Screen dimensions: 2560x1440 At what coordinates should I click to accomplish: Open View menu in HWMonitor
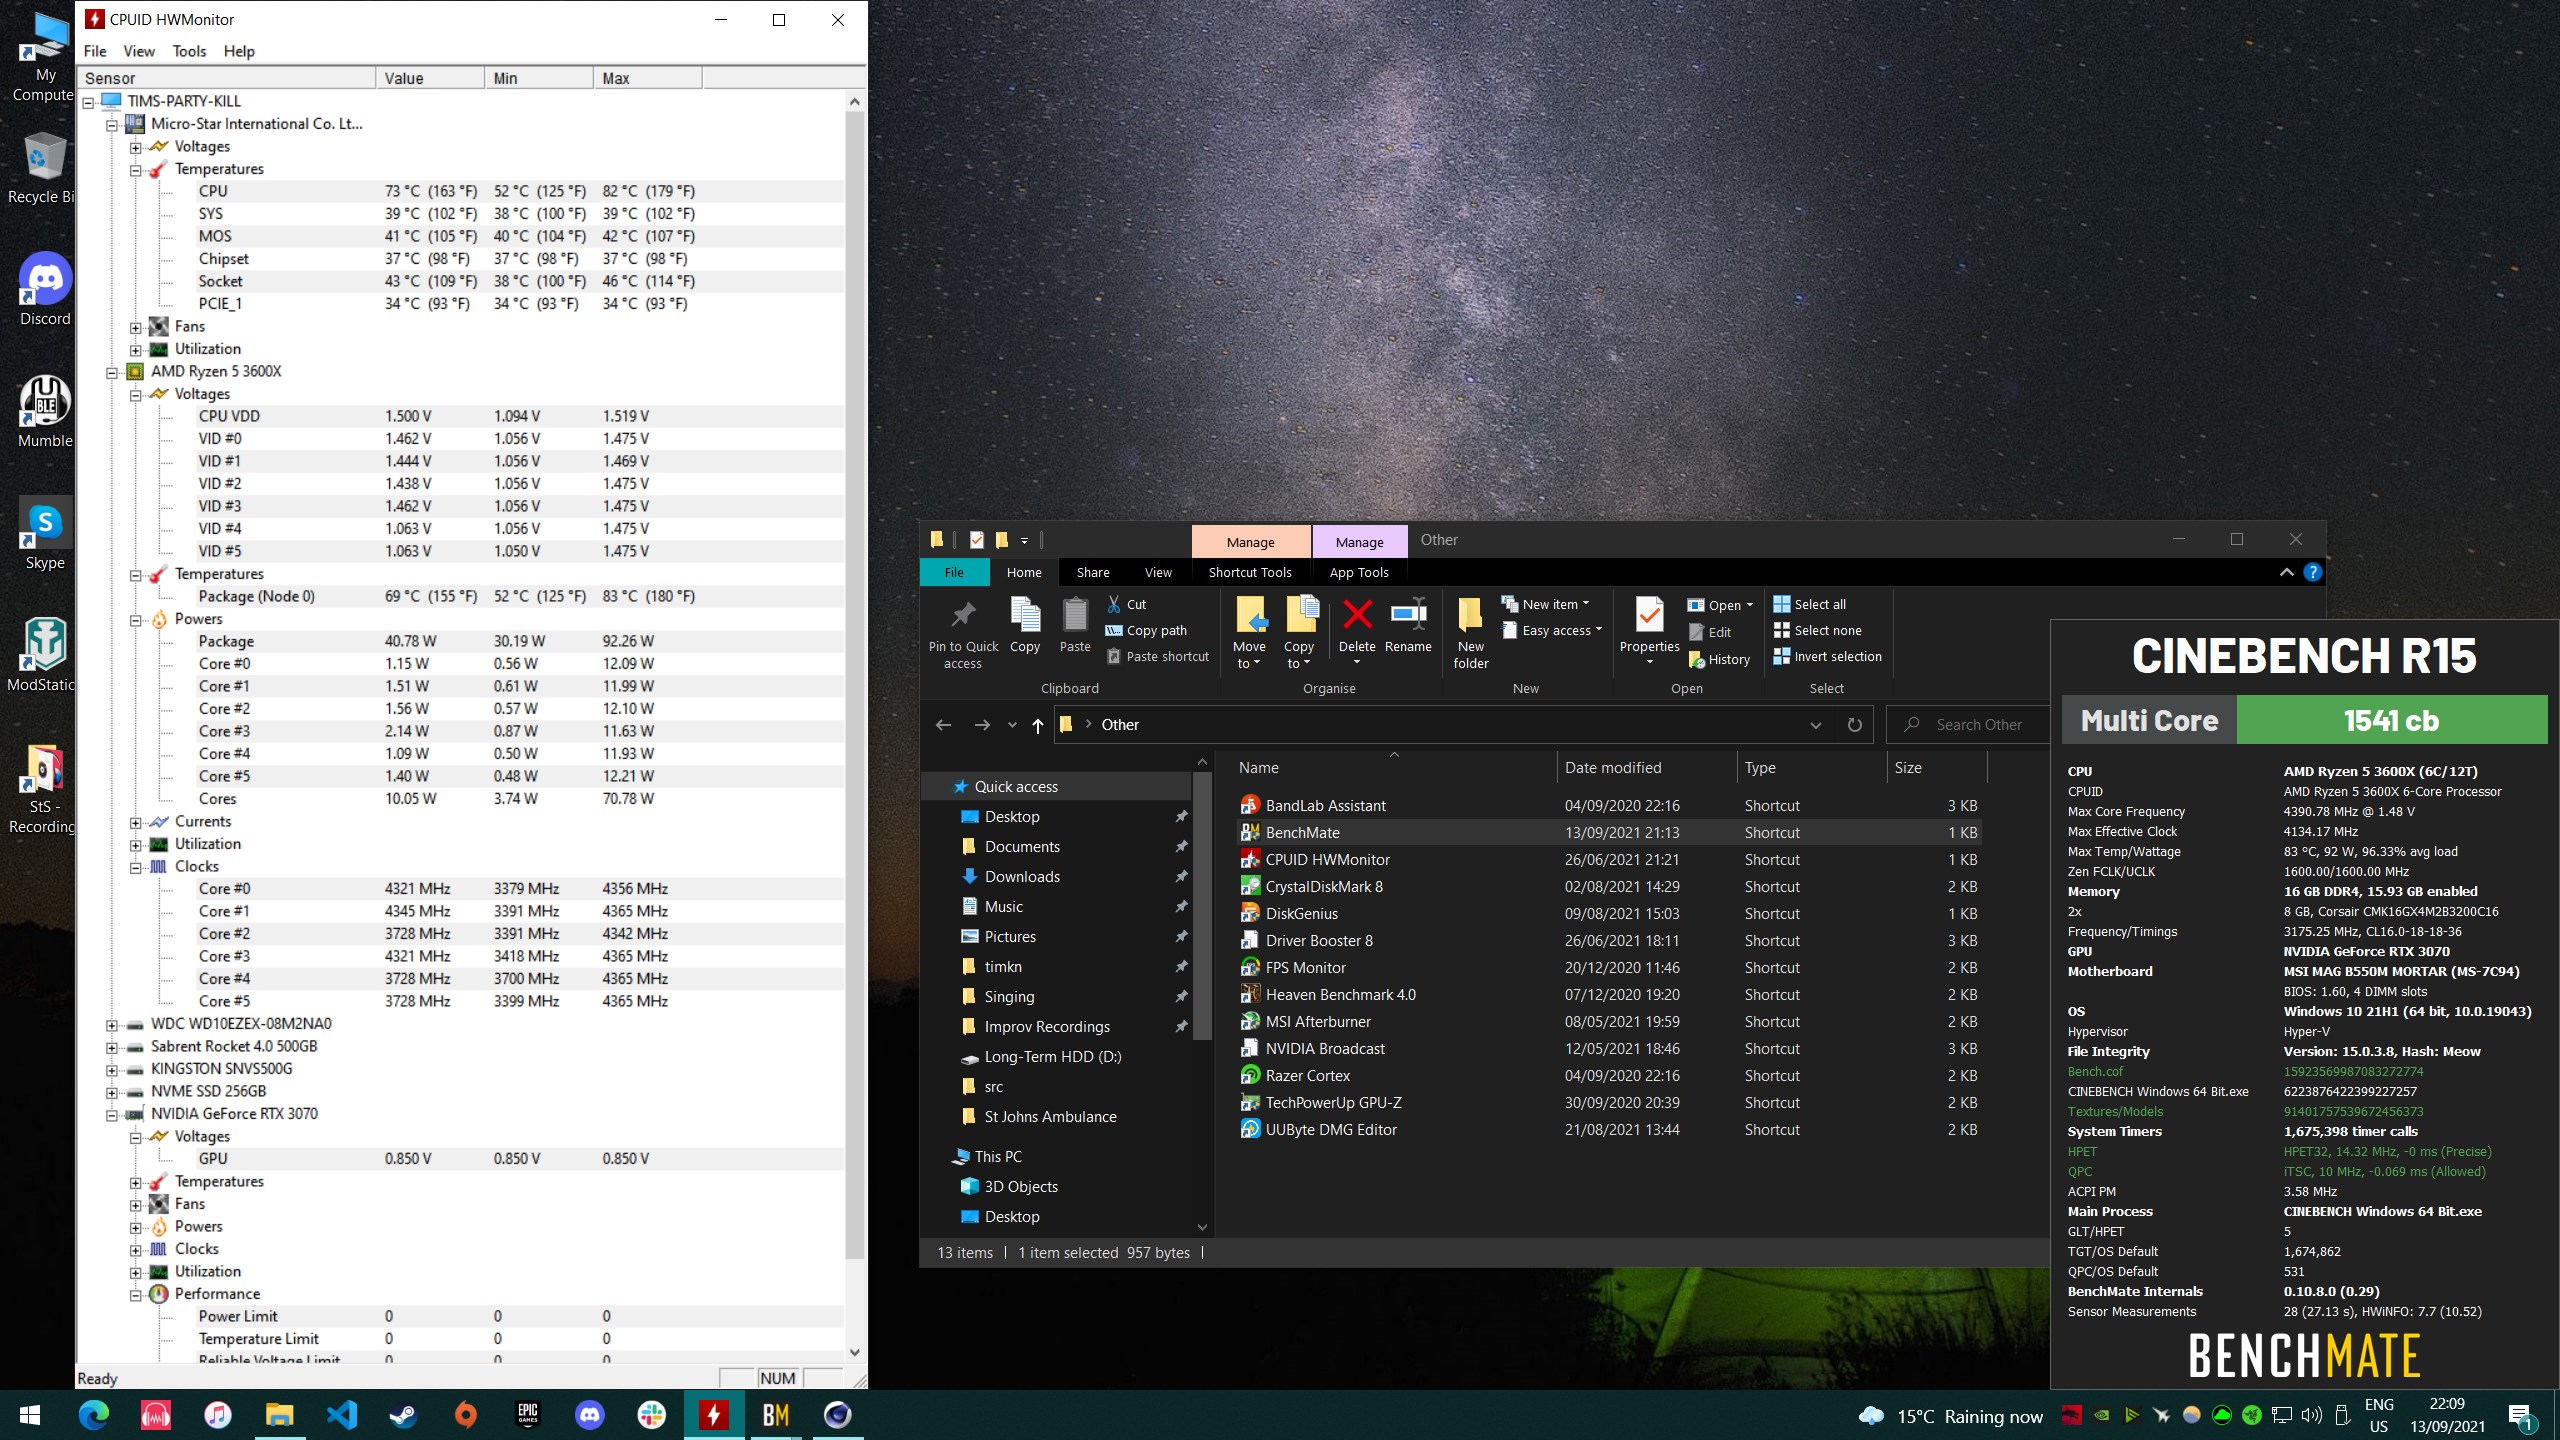(x=139, y=51)
